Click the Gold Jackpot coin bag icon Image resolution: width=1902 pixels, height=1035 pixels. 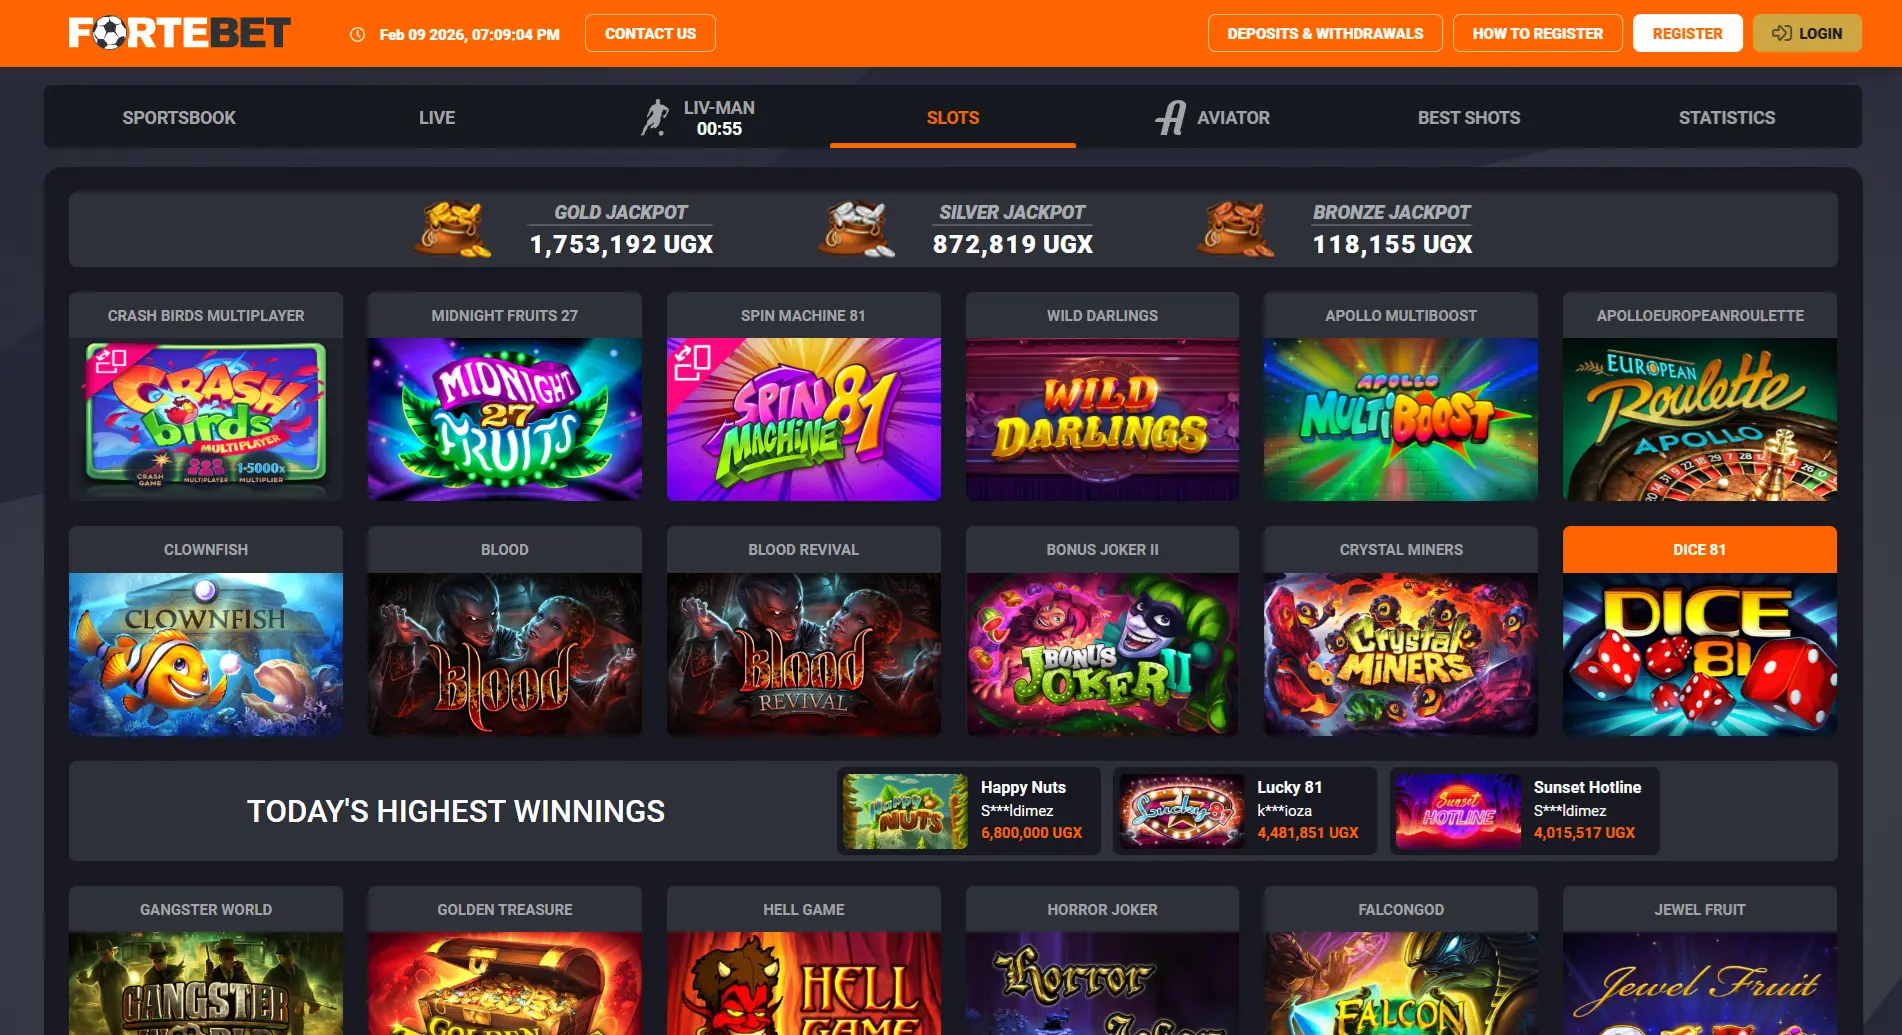click(x=454, y=229)
